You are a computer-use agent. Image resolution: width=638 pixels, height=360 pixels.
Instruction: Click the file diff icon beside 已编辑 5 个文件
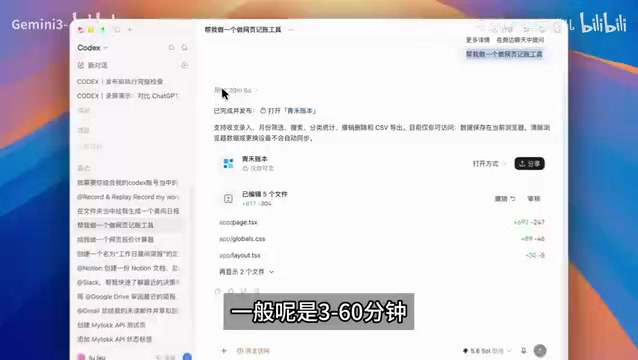pos(228,199)
